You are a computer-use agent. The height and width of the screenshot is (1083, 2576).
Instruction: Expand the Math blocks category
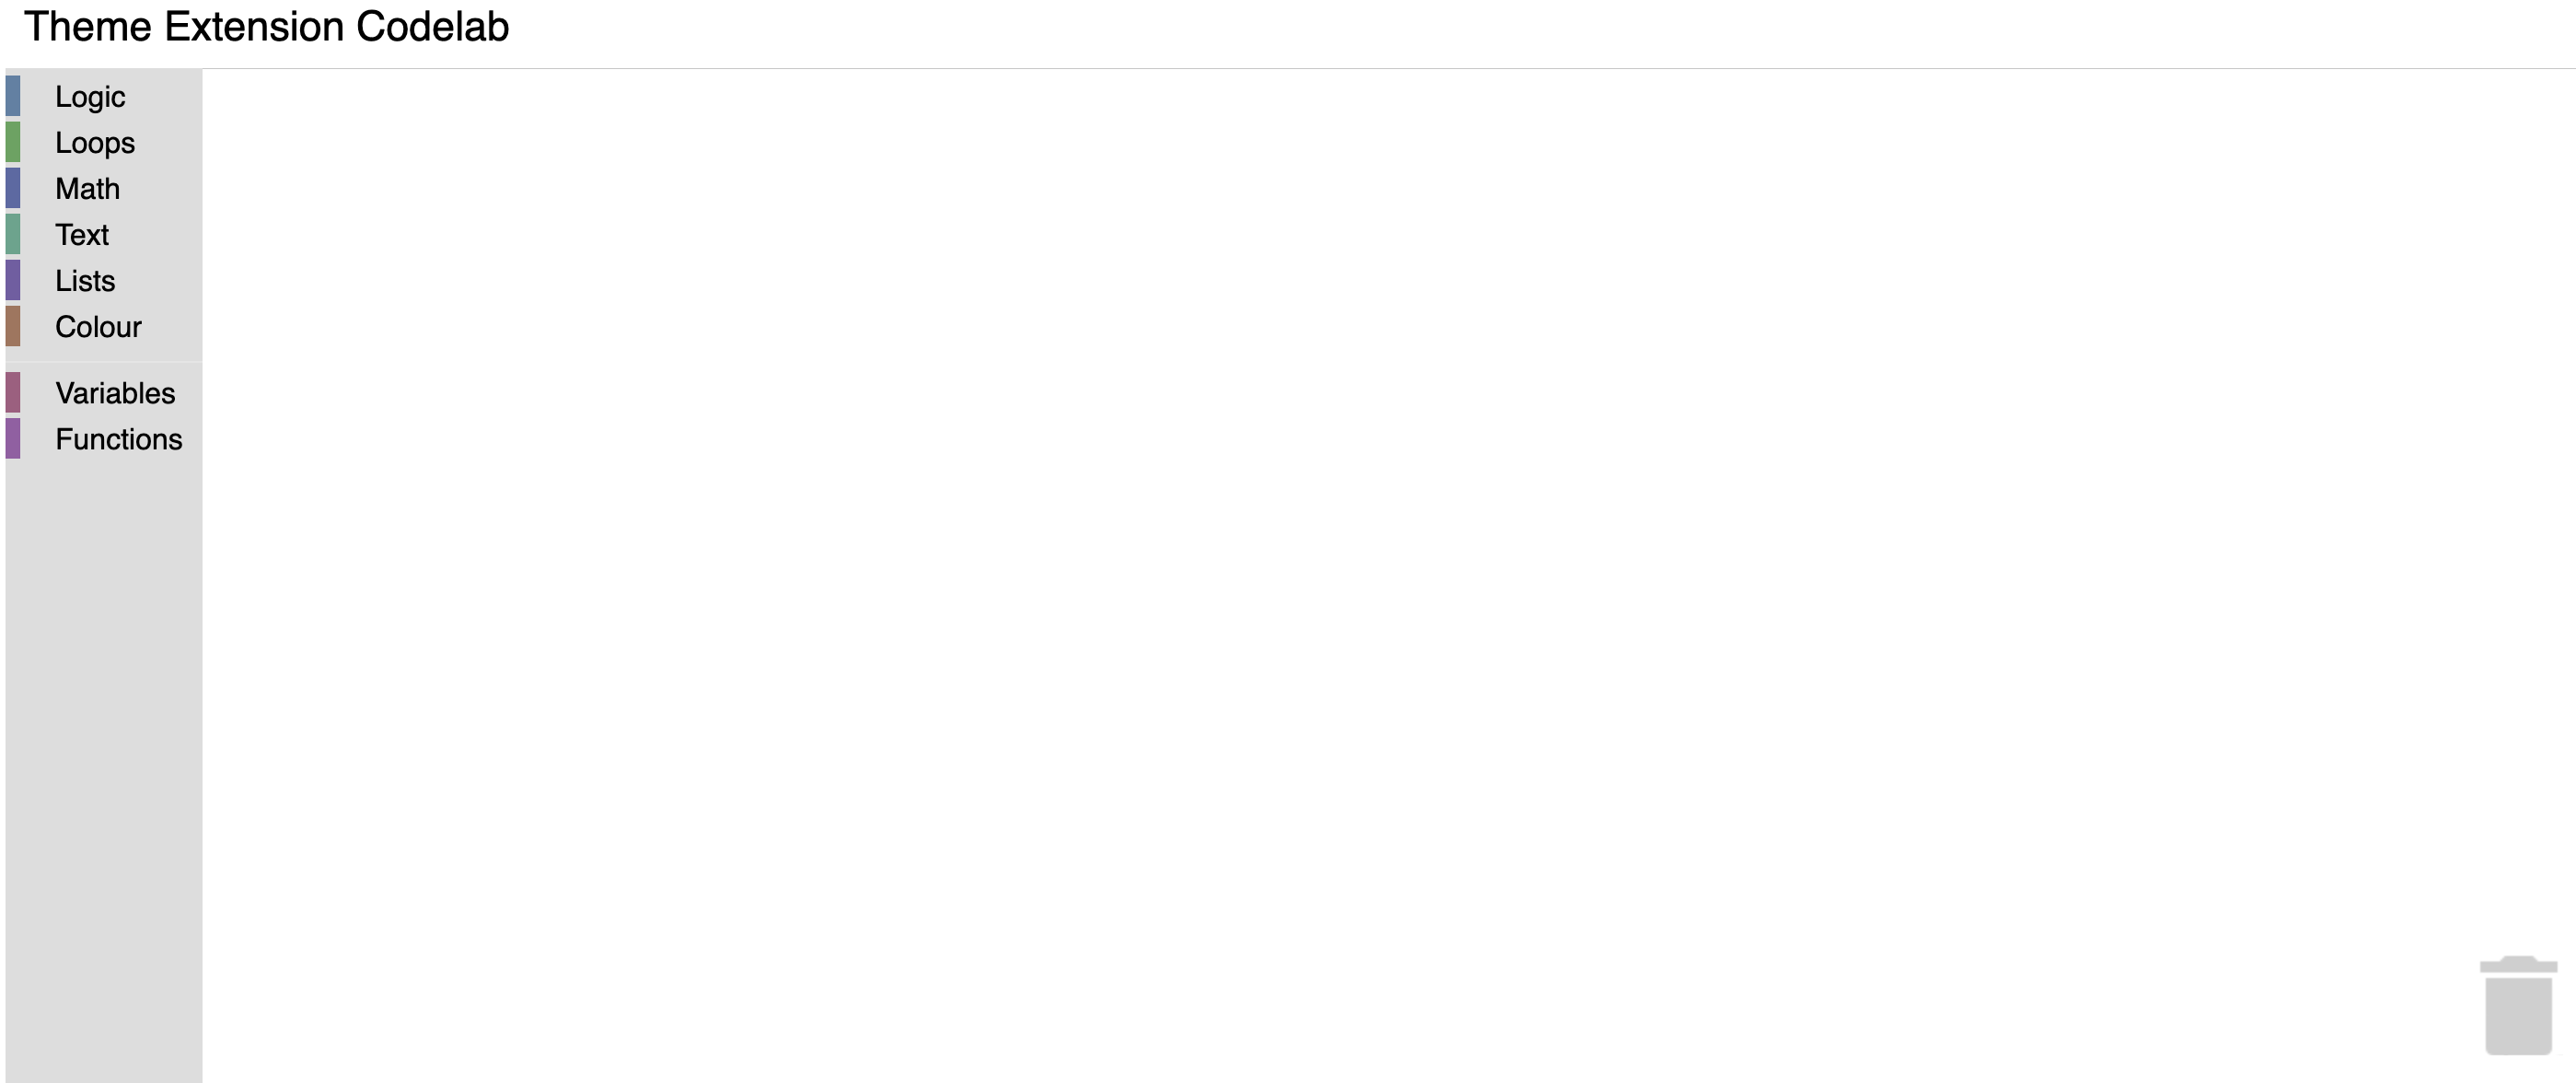point(104,188)
